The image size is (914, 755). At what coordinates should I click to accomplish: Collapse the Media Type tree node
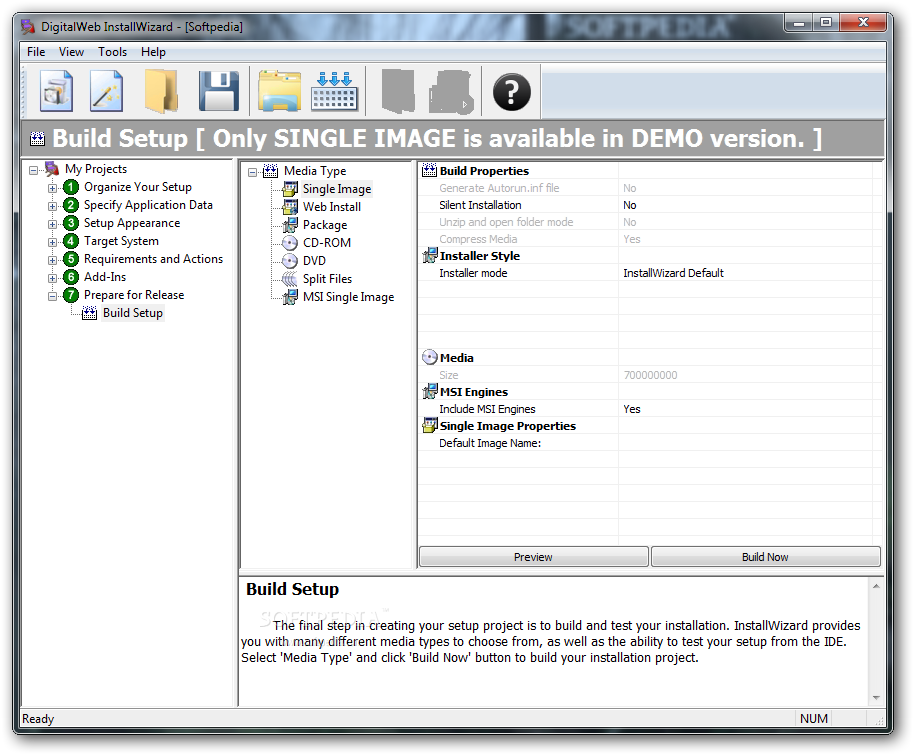point(252,173)
